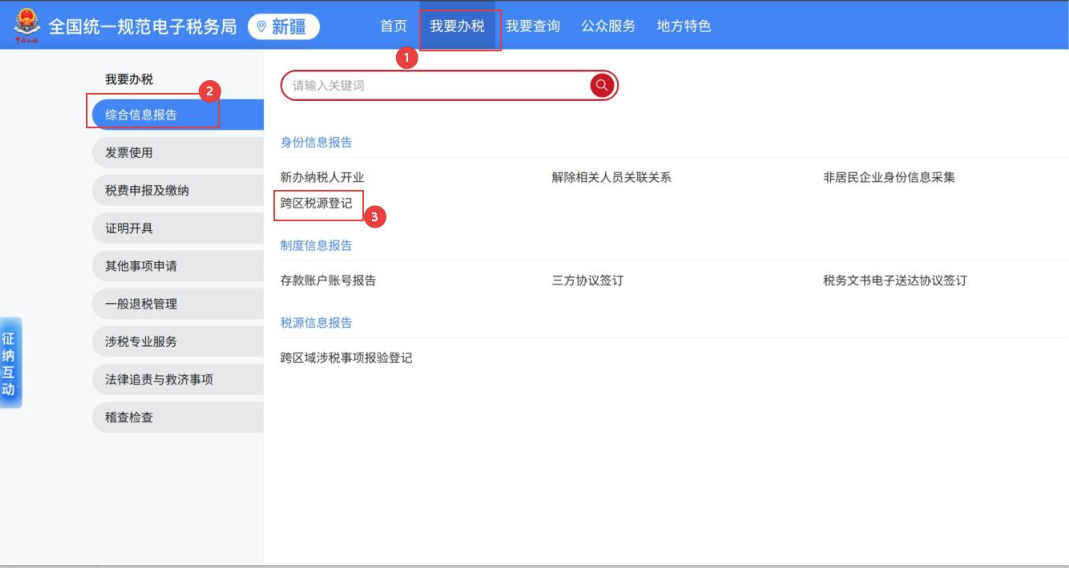The width and height of the screenshot is (1069, 568).
Task: Click 跨区域涉税事项报验登记 link
Action: coord(346,358)
